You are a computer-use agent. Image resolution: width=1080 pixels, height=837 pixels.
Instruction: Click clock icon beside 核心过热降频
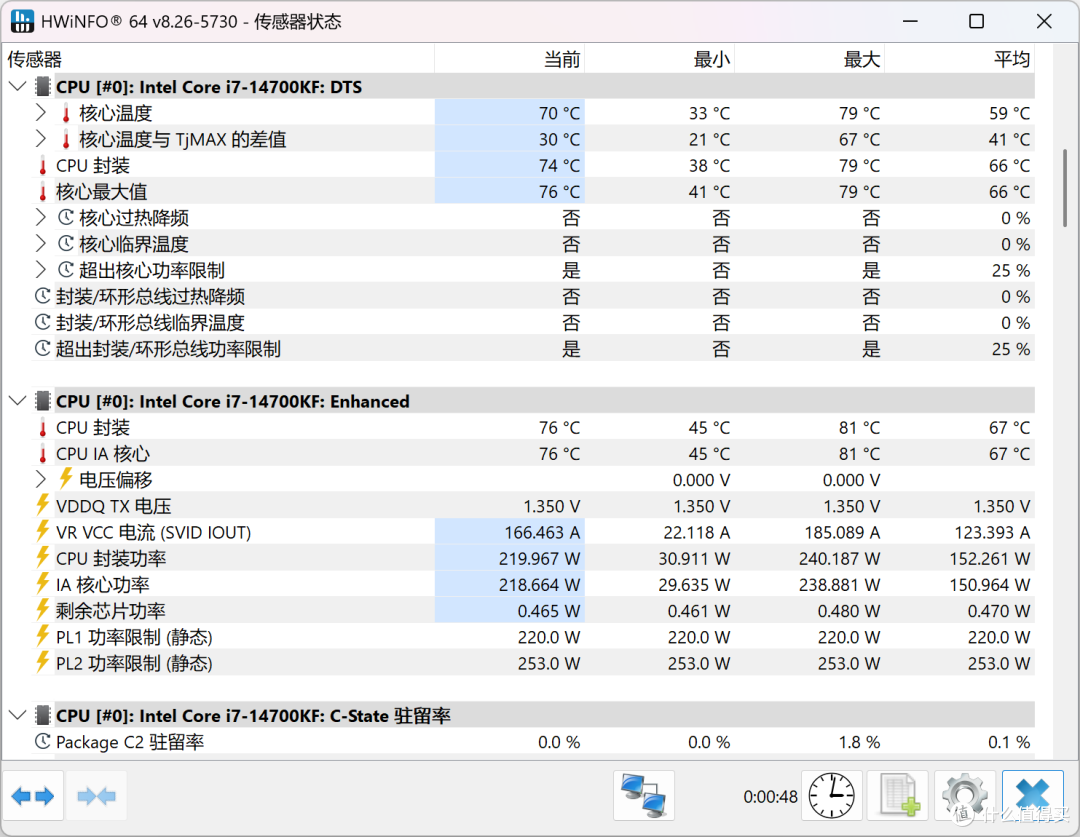point(66,218)
